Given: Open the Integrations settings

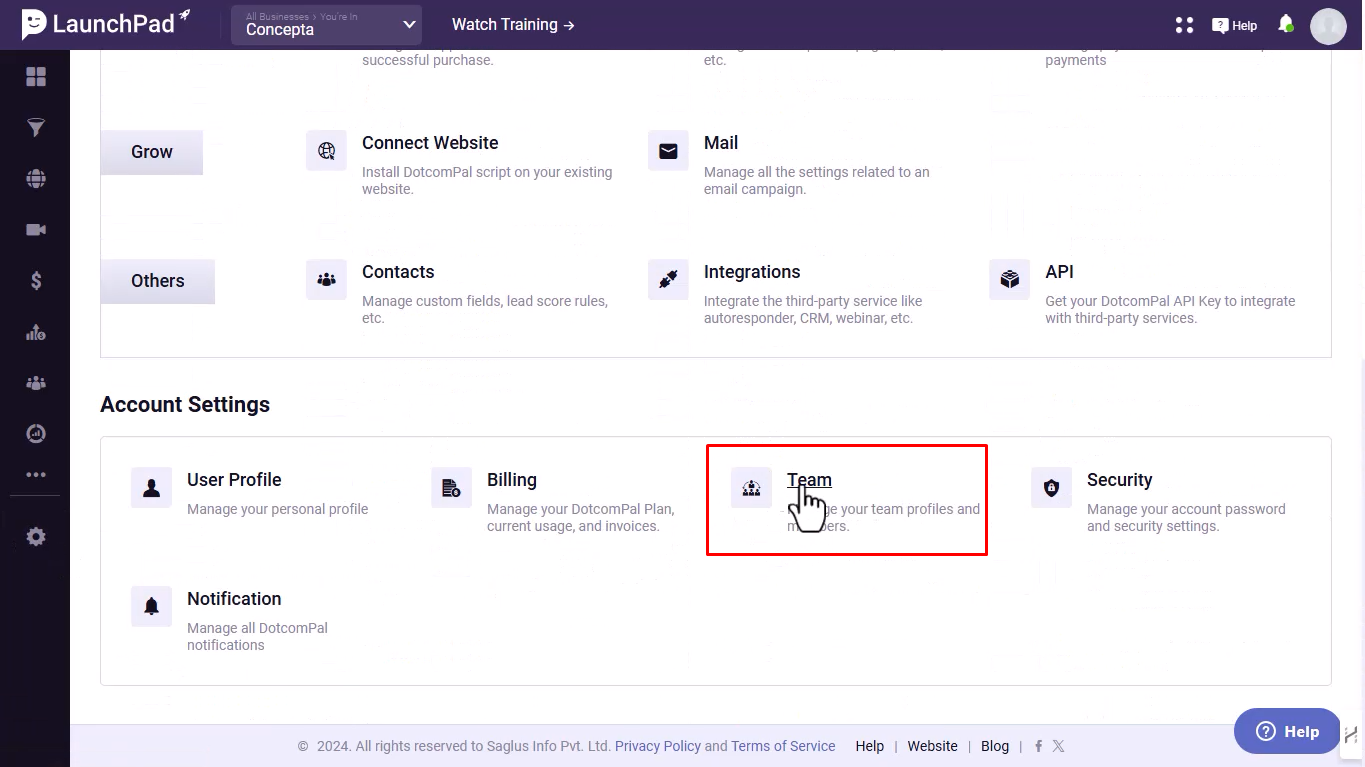Looking at the screenshot, I should pos(752,272).
